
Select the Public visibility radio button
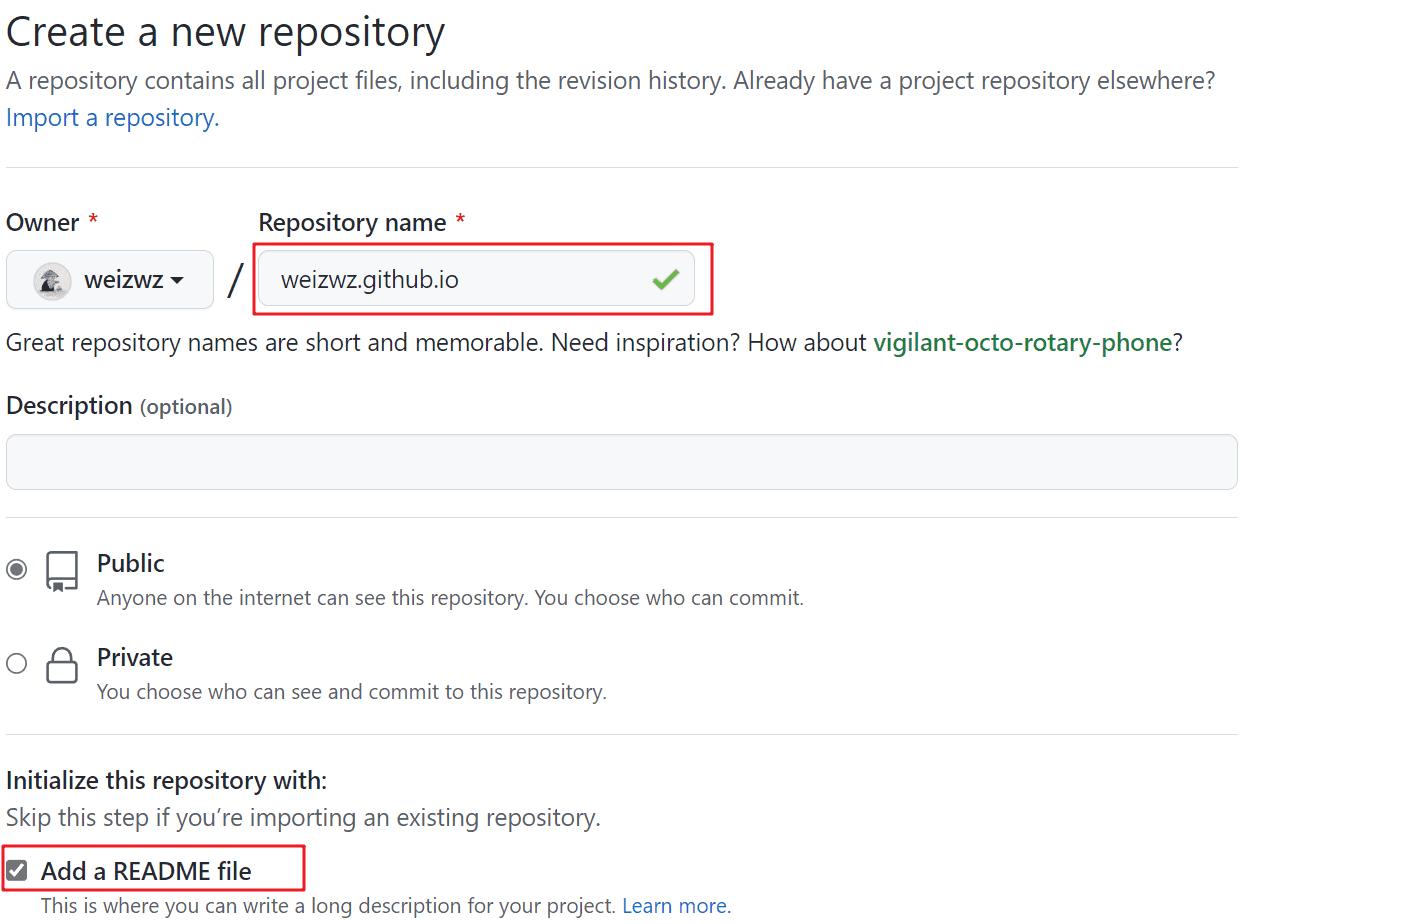[x=17, y=569]
